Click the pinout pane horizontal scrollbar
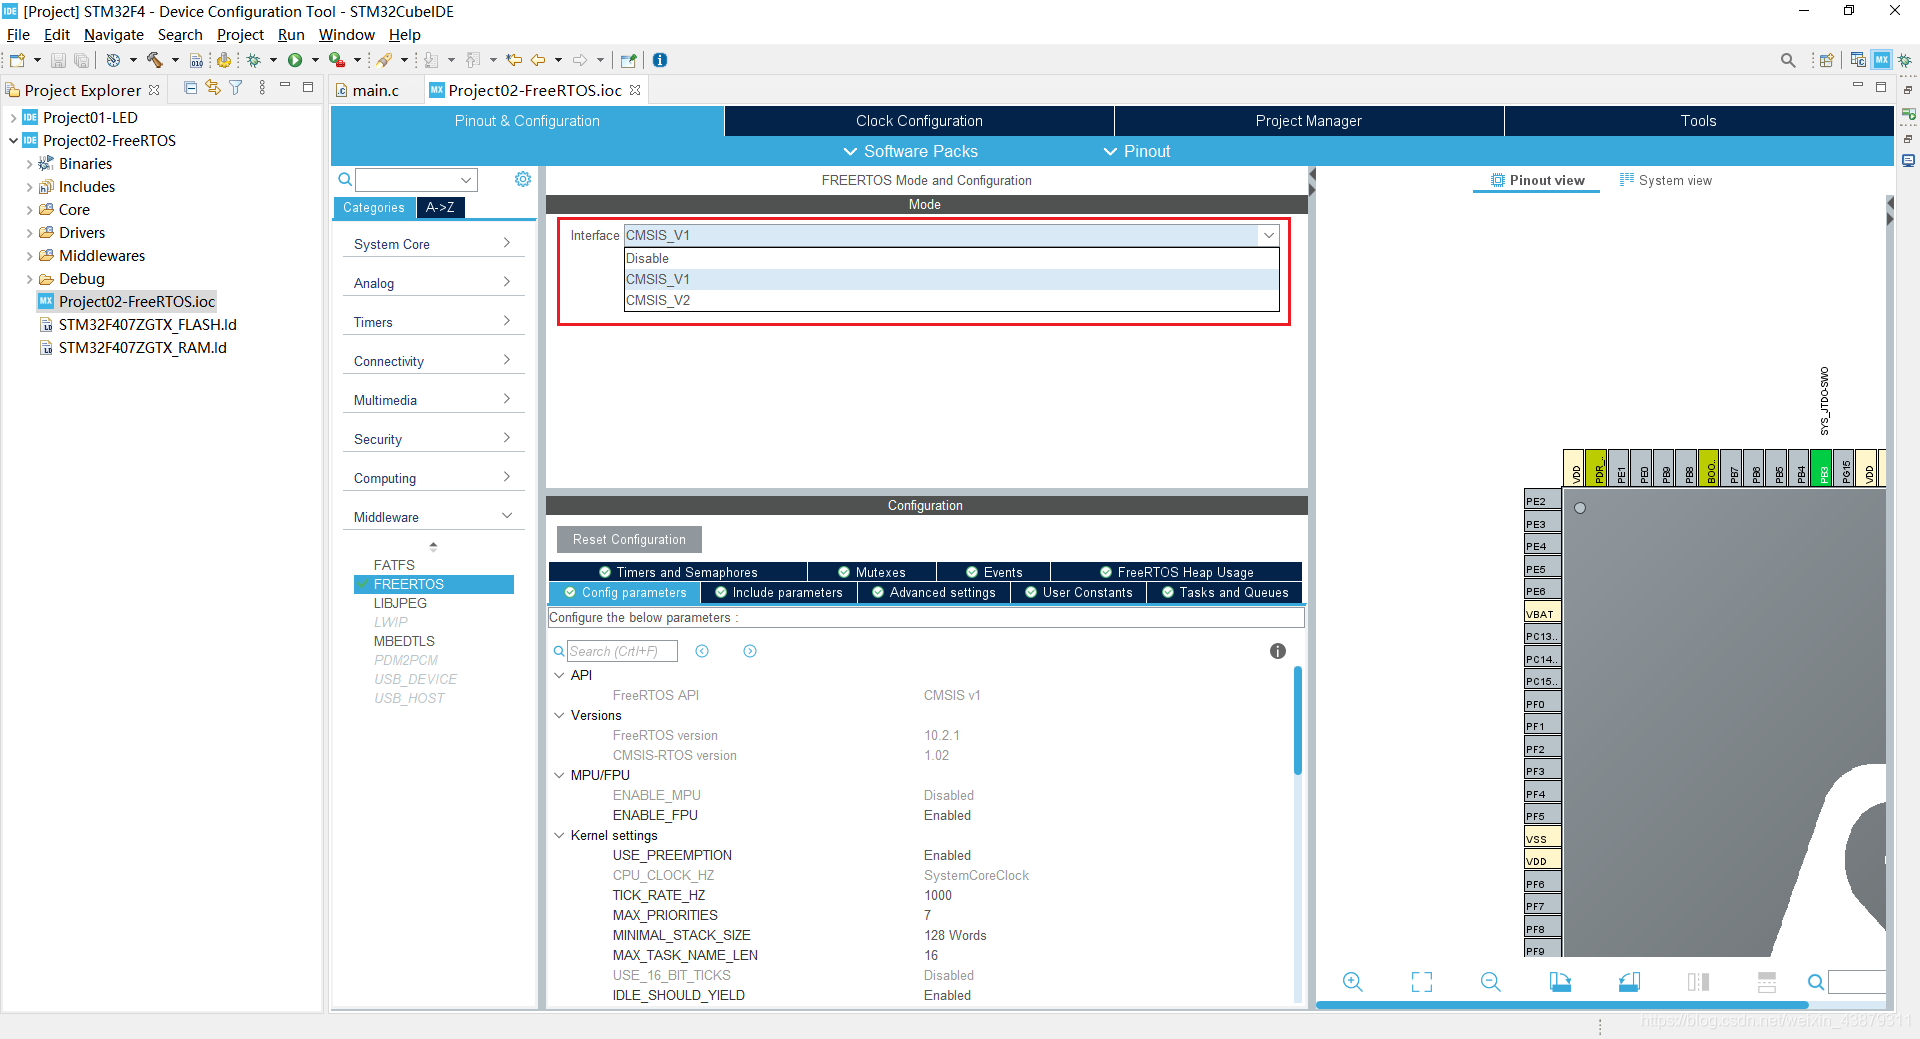This screenshot has height=1039, width=1920. tap(1562, 1005)
